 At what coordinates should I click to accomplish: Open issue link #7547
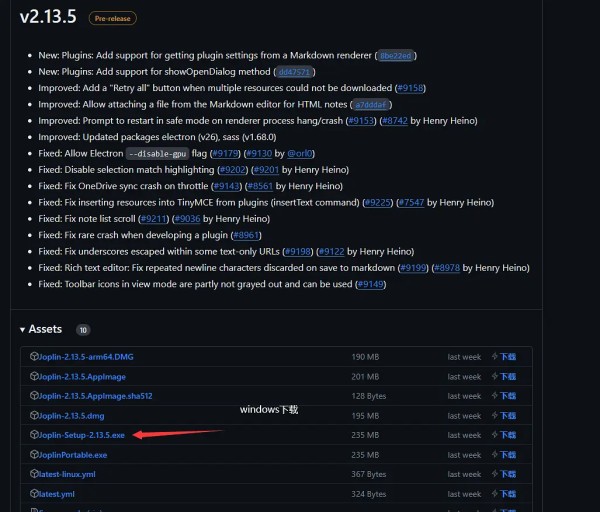pyautogui.click(x=411, y=202)
